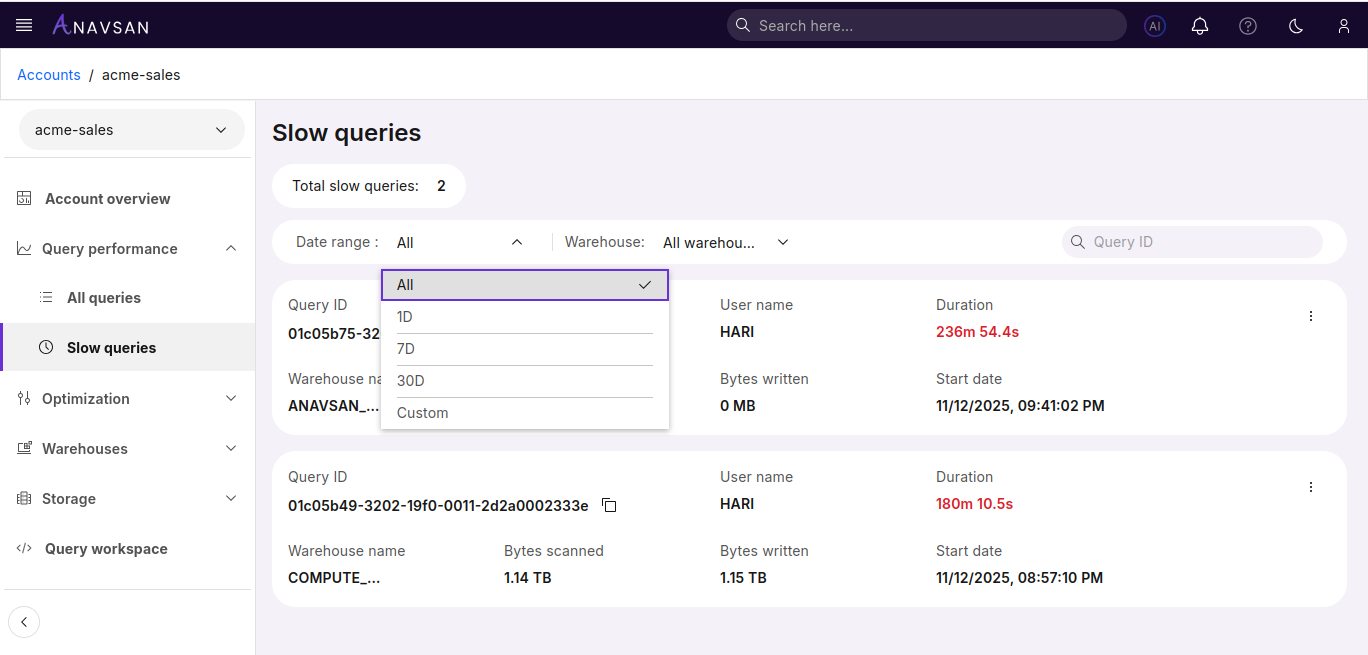Open the acme-sales account dropdown
This screenshot has width=1368, height=655.
coord(131,130)
